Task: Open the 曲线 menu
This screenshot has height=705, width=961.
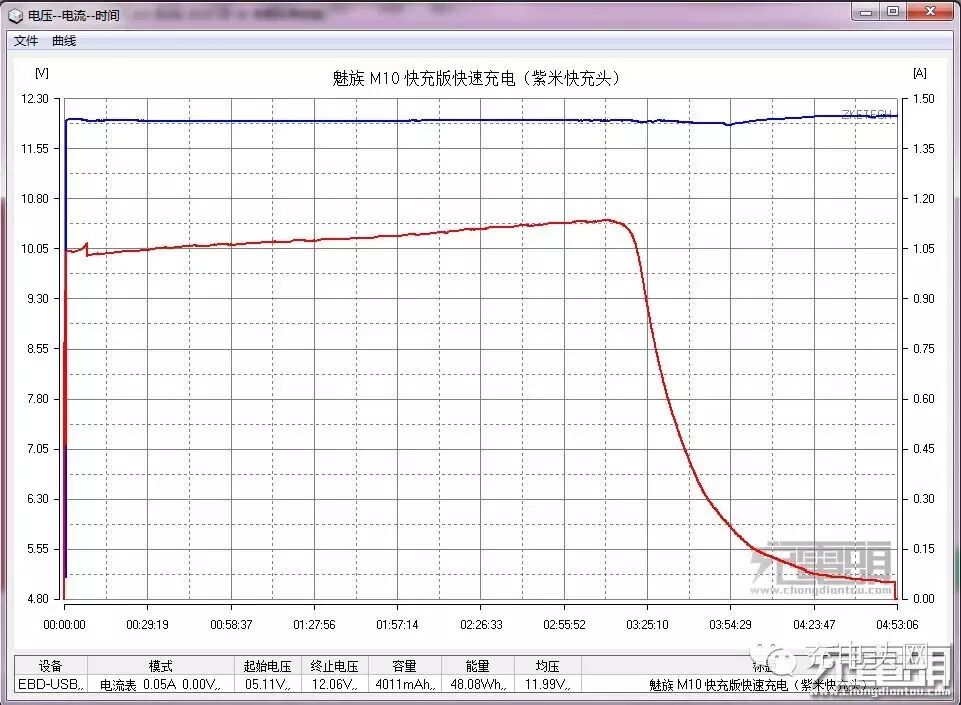Action: [x=64, y=41]
